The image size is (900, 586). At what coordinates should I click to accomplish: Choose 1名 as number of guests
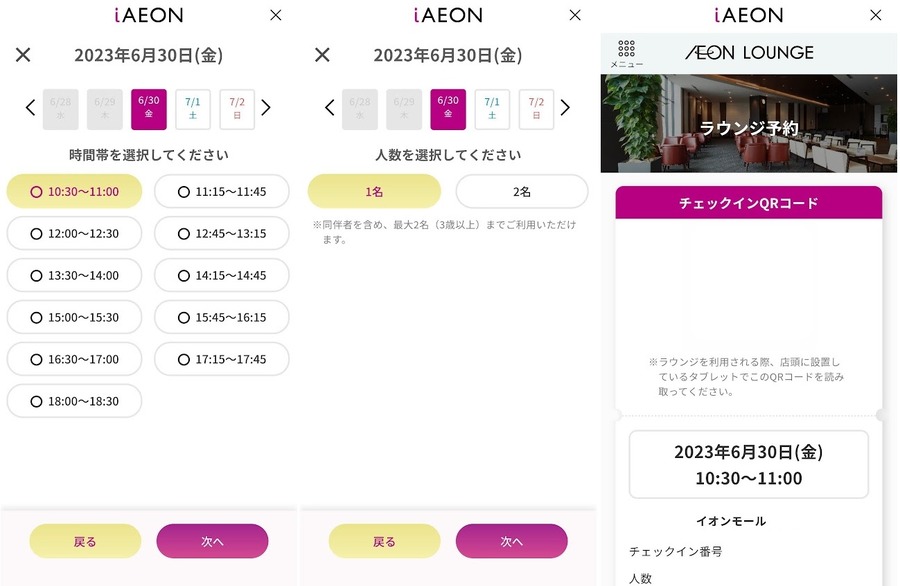click(374, 191)
